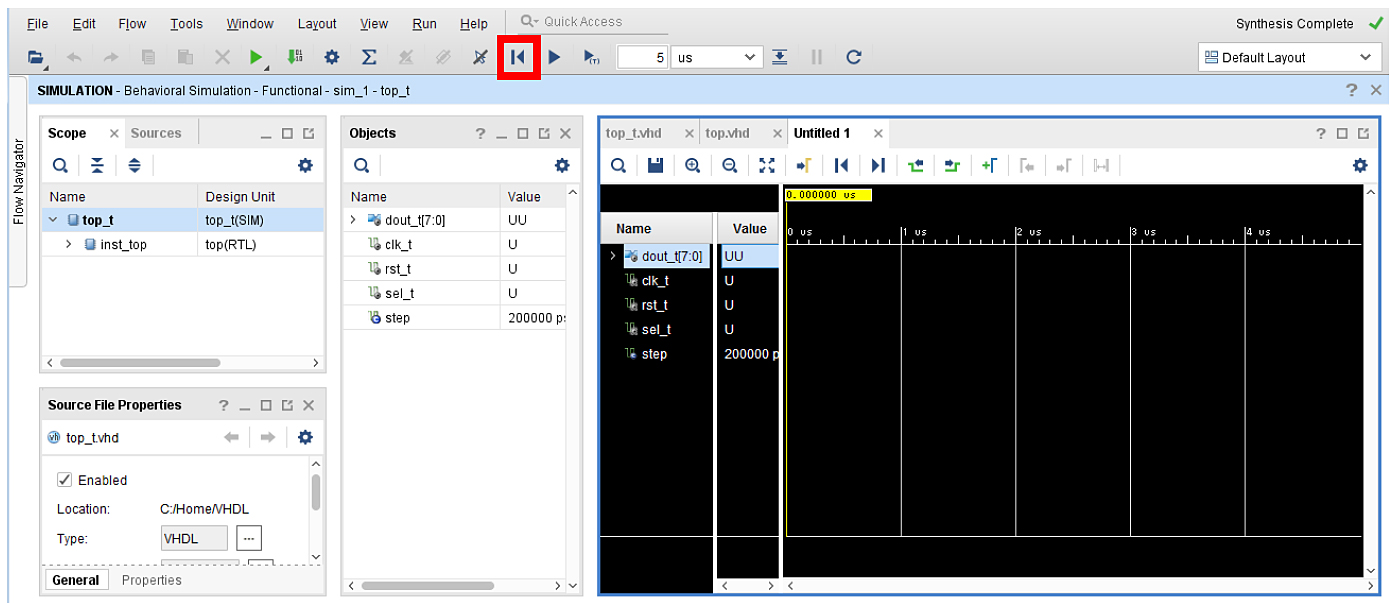Viewport: 1390px width, 603px height.
Task: Click the Relaunch Simulation circular arrow icon
Action: 853,57
